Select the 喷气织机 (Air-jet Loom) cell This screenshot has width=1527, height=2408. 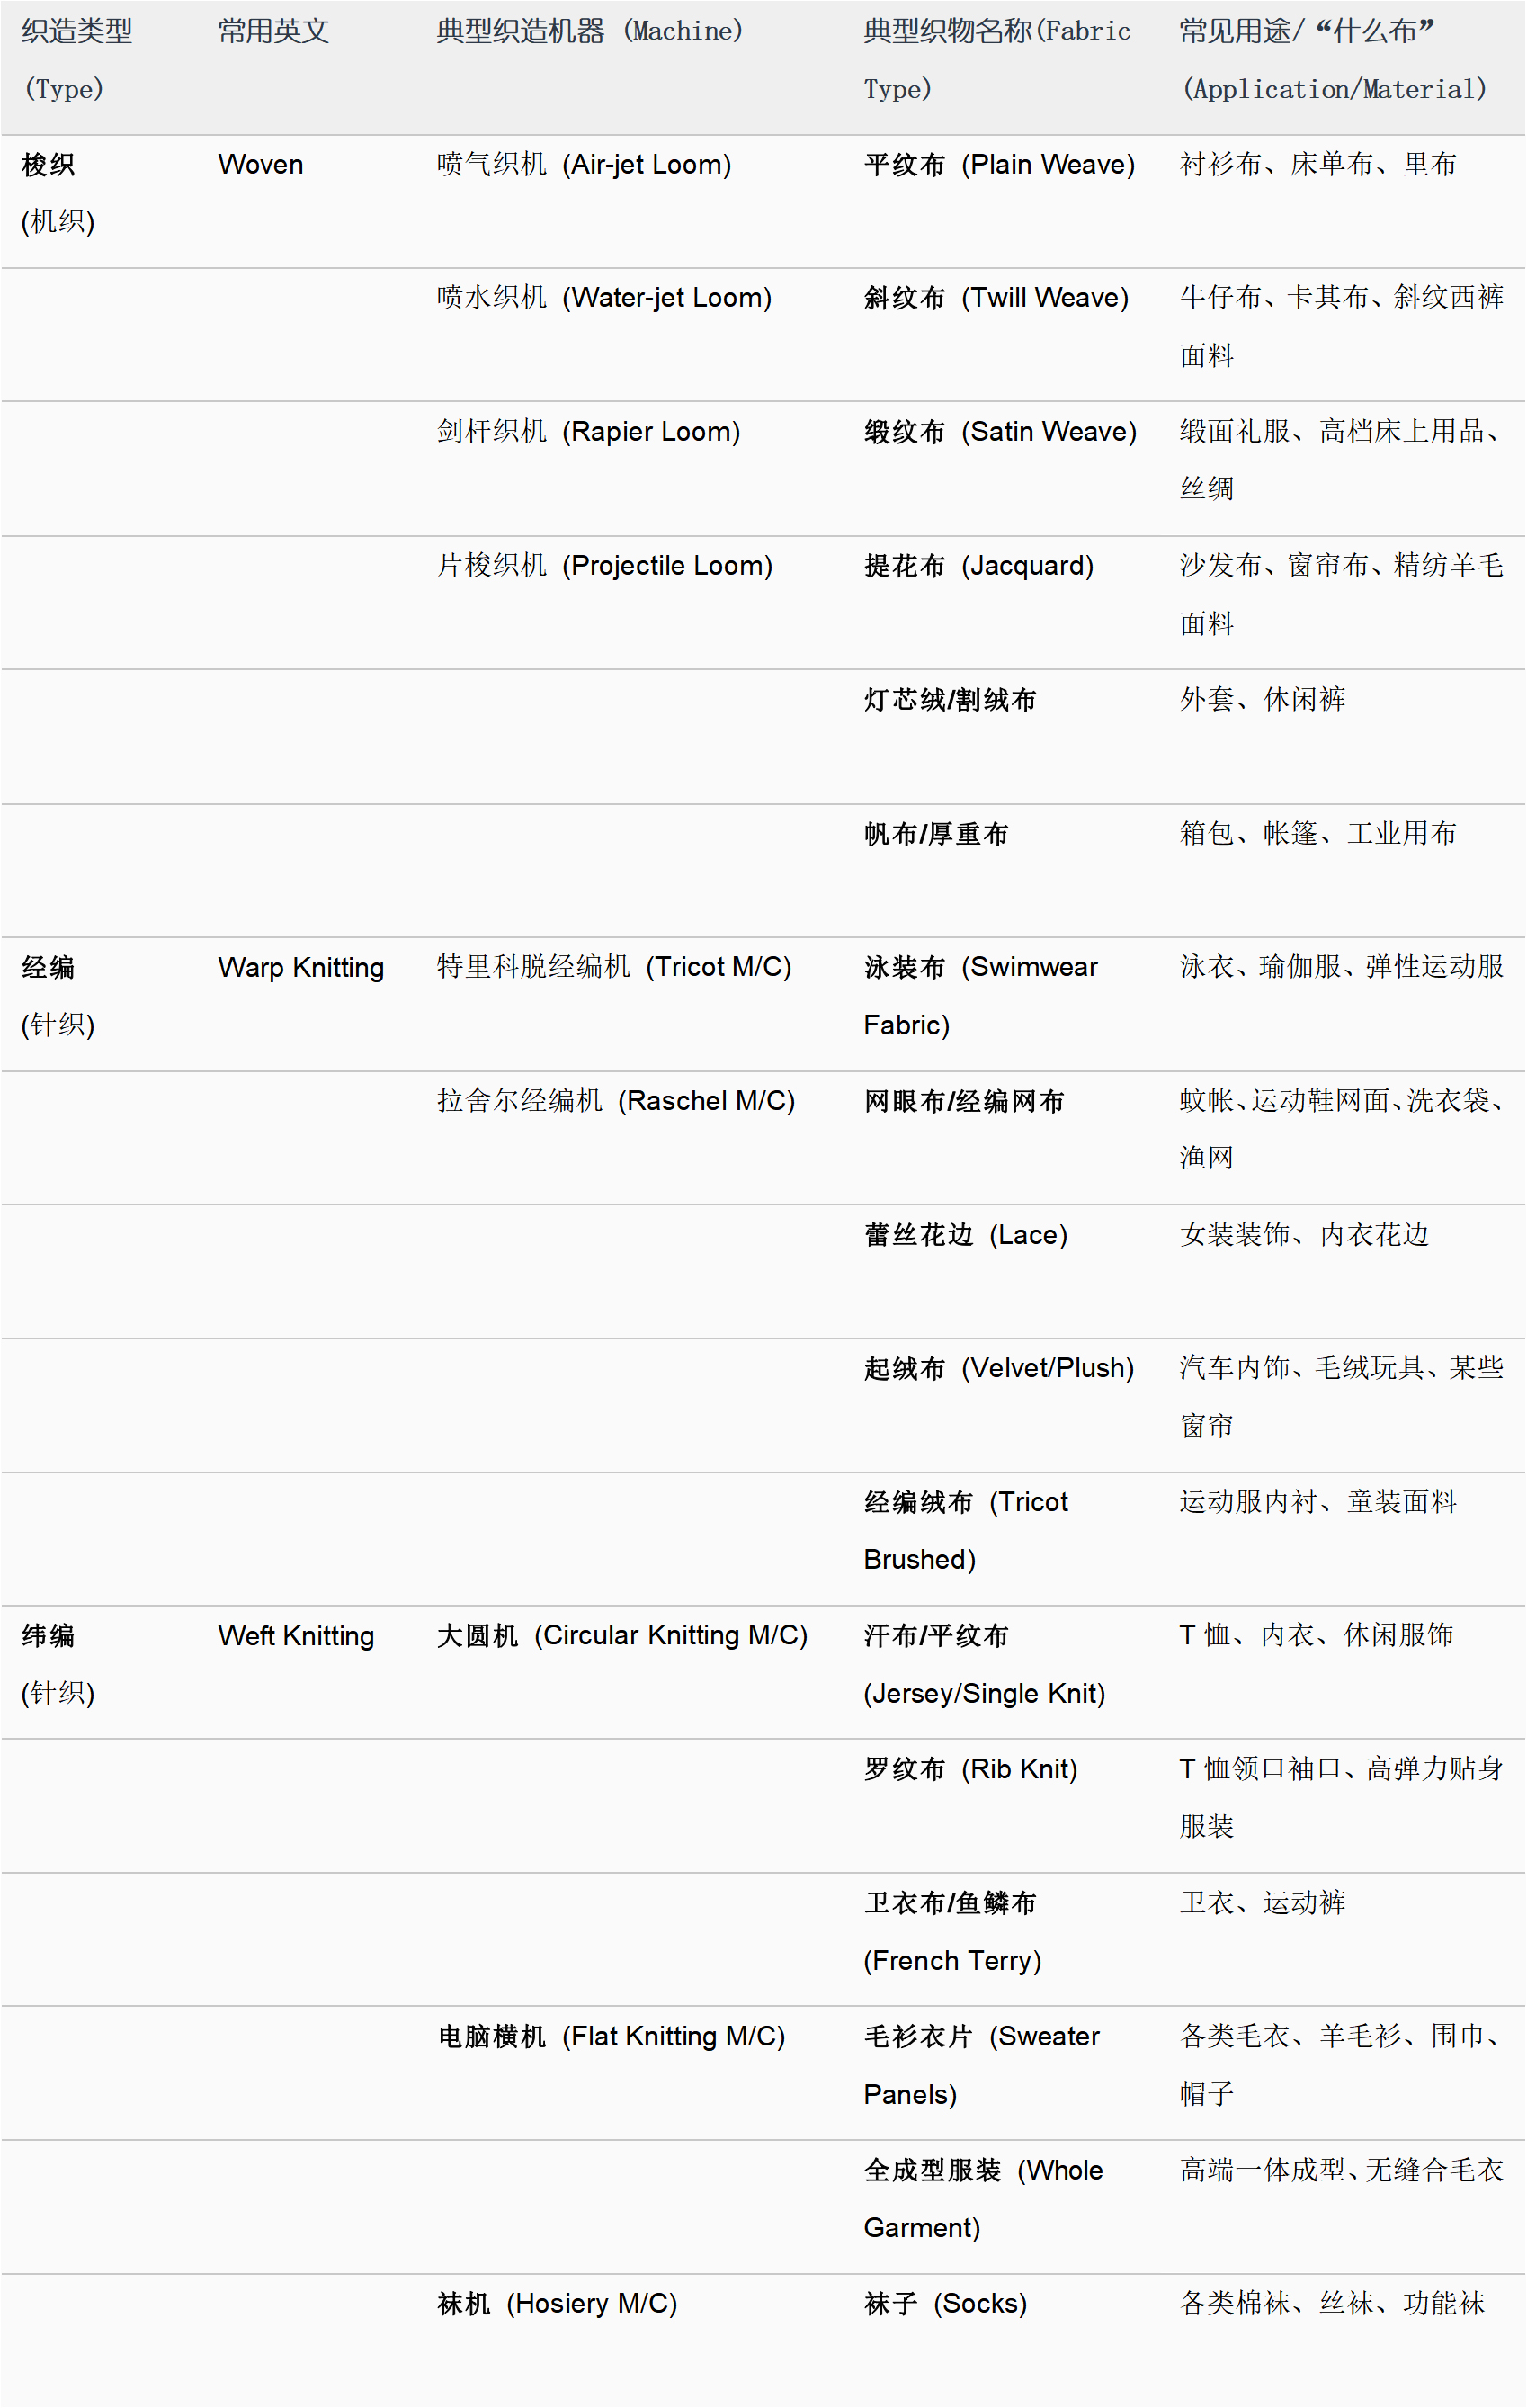[x=584, y=165]
